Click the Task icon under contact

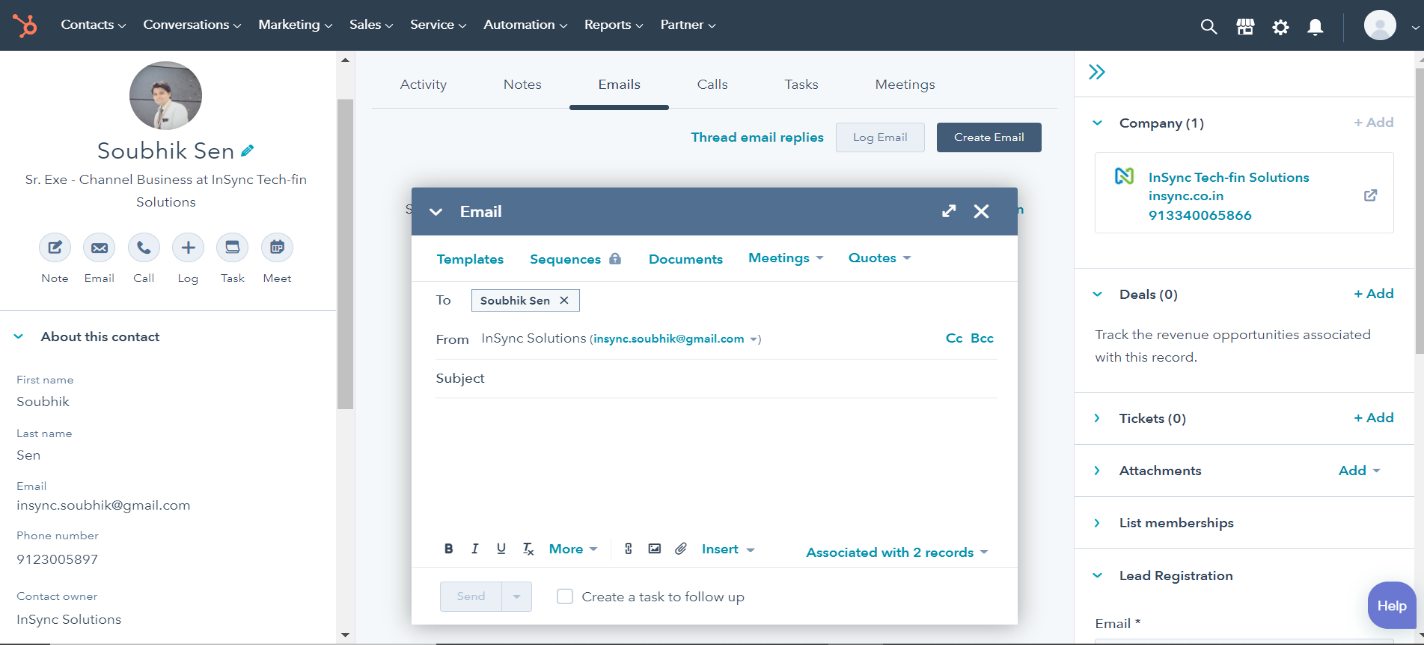click(x=232, y=248)
